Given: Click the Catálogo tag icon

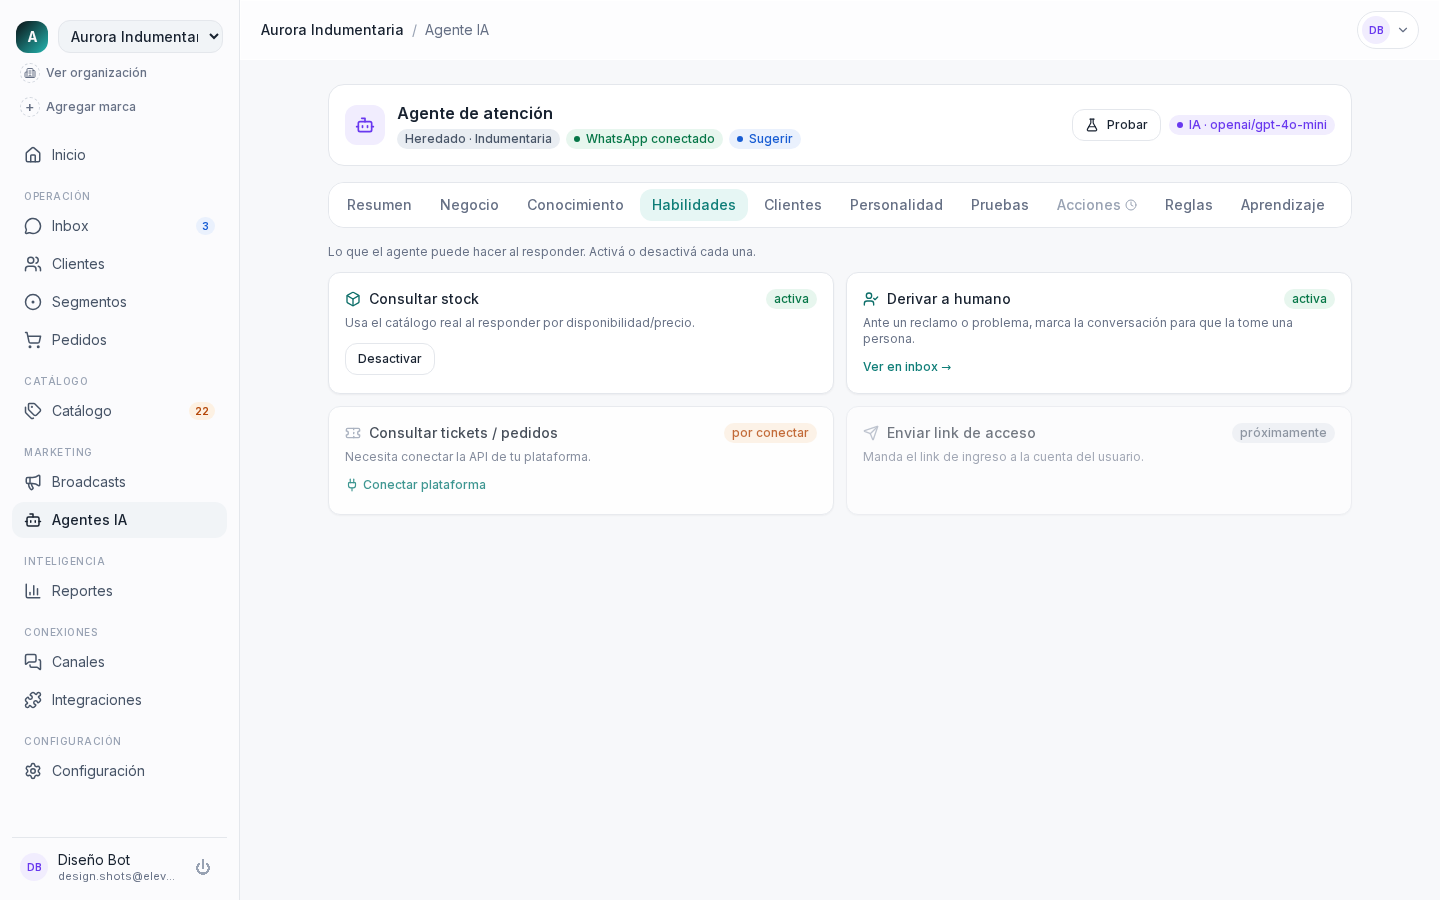Looking at the screenshot, I should pos(33,411).
